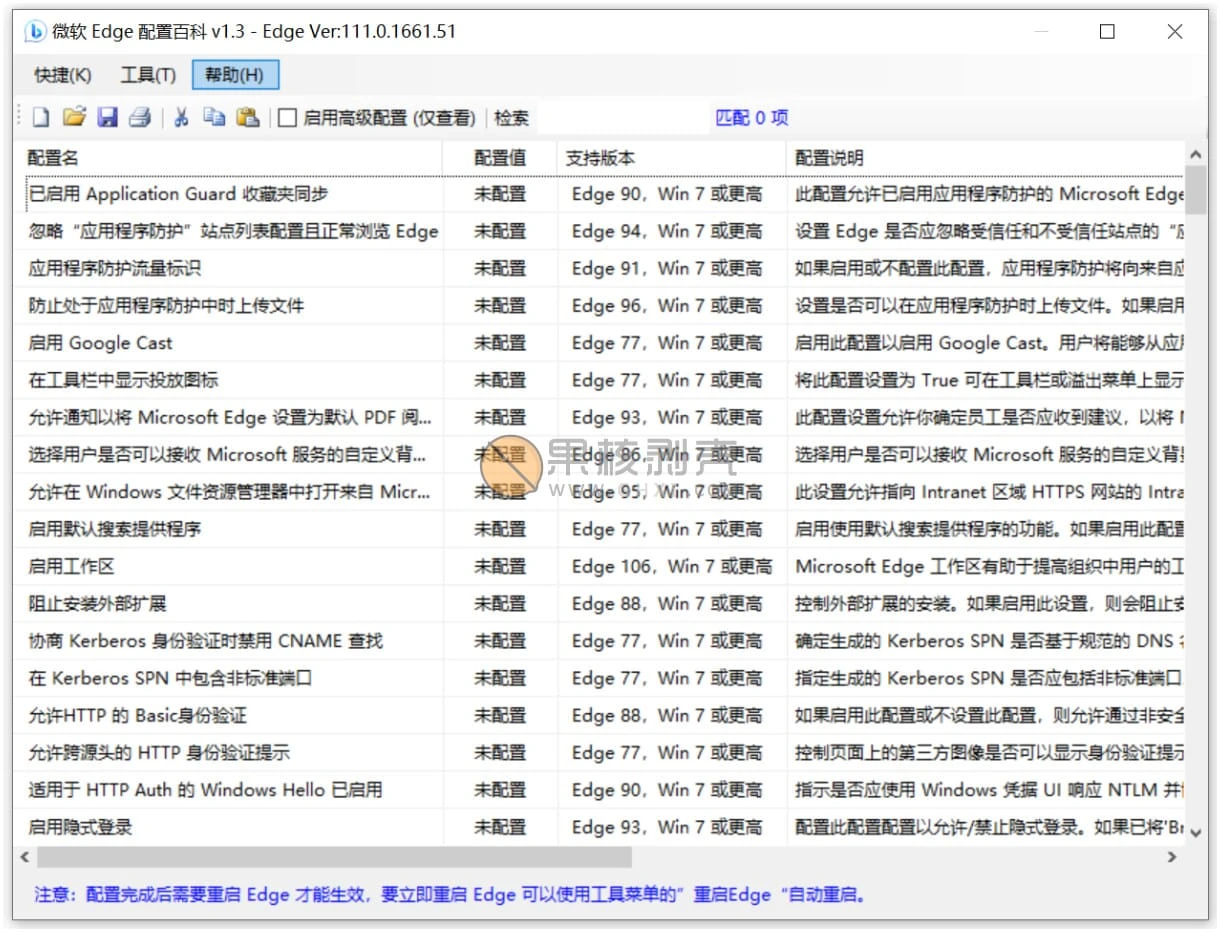Select row 启用 Google Cast
This screenshot has height=932, width=1220.
pyautogui.click(x=599, y=343)
